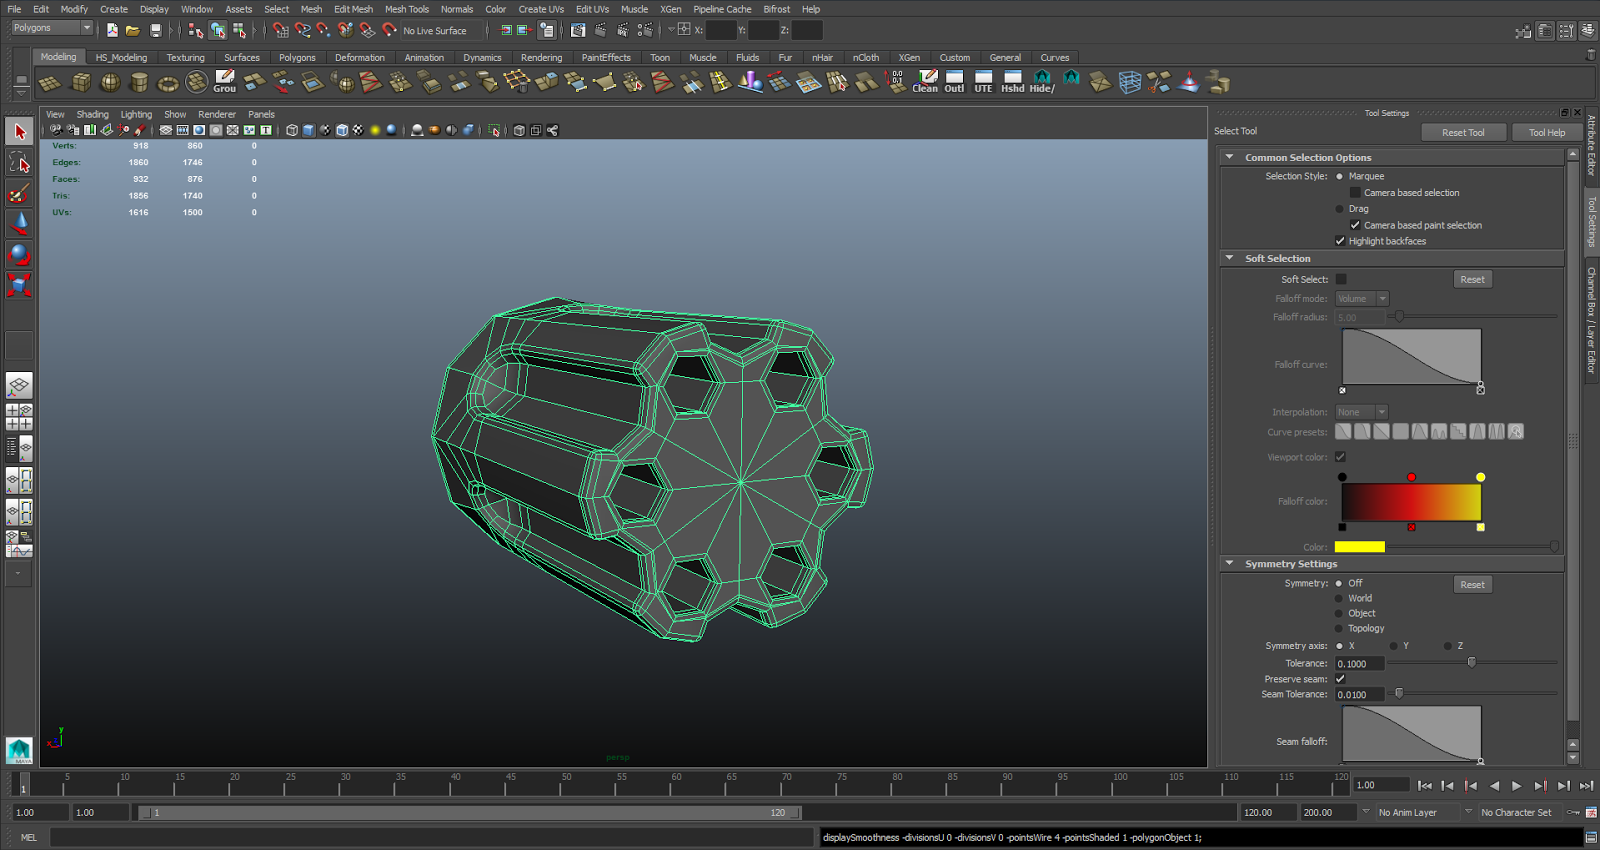Select the arrow Select tool in toolbox
Viewport: 1600px width, 850px height.
tap(19, 131)
